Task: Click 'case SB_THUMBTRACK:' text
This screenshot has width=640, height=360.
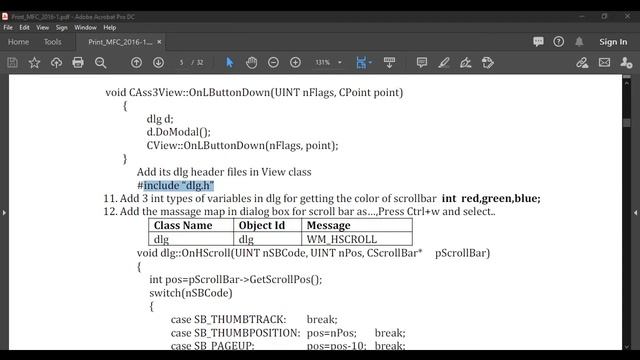Action: [x=229, y=319]
